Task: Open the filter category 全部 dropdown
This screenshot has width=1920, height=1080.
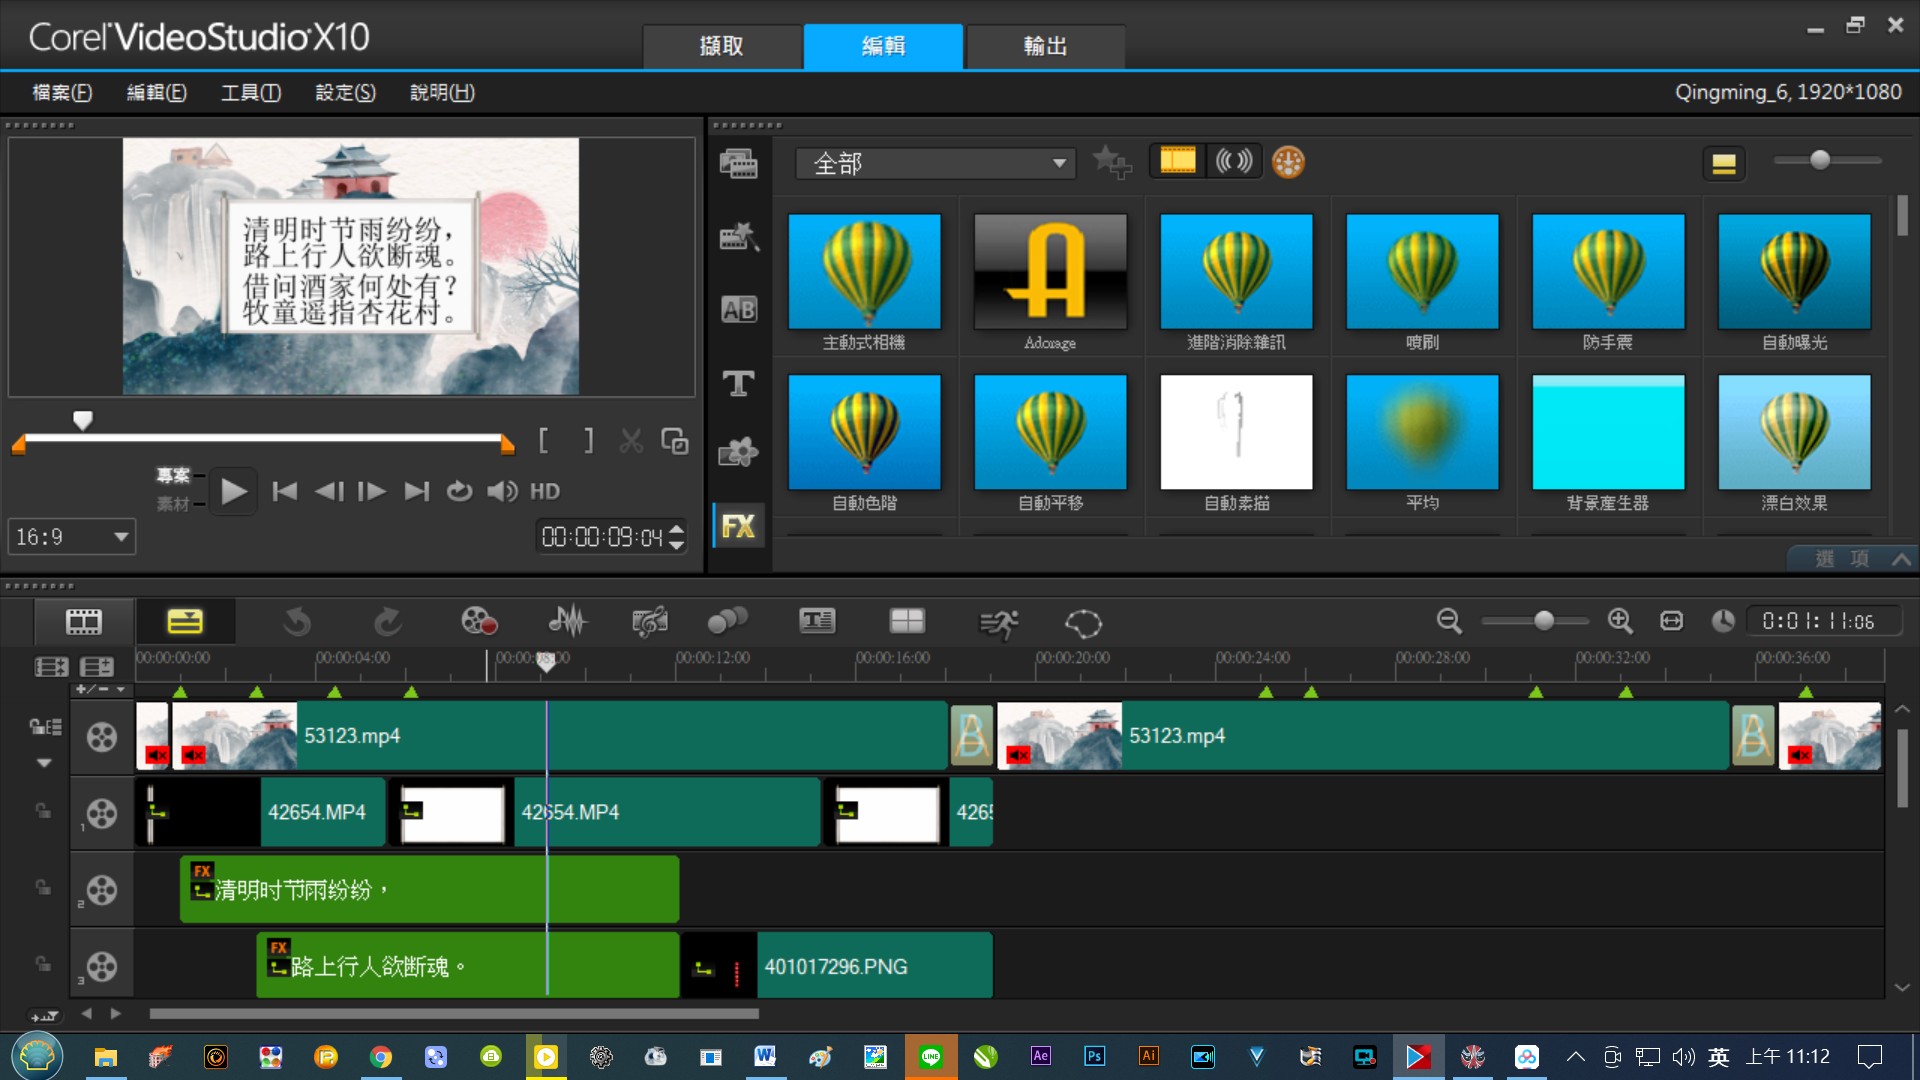Action: pyautogui.click(x=936, y=163)
